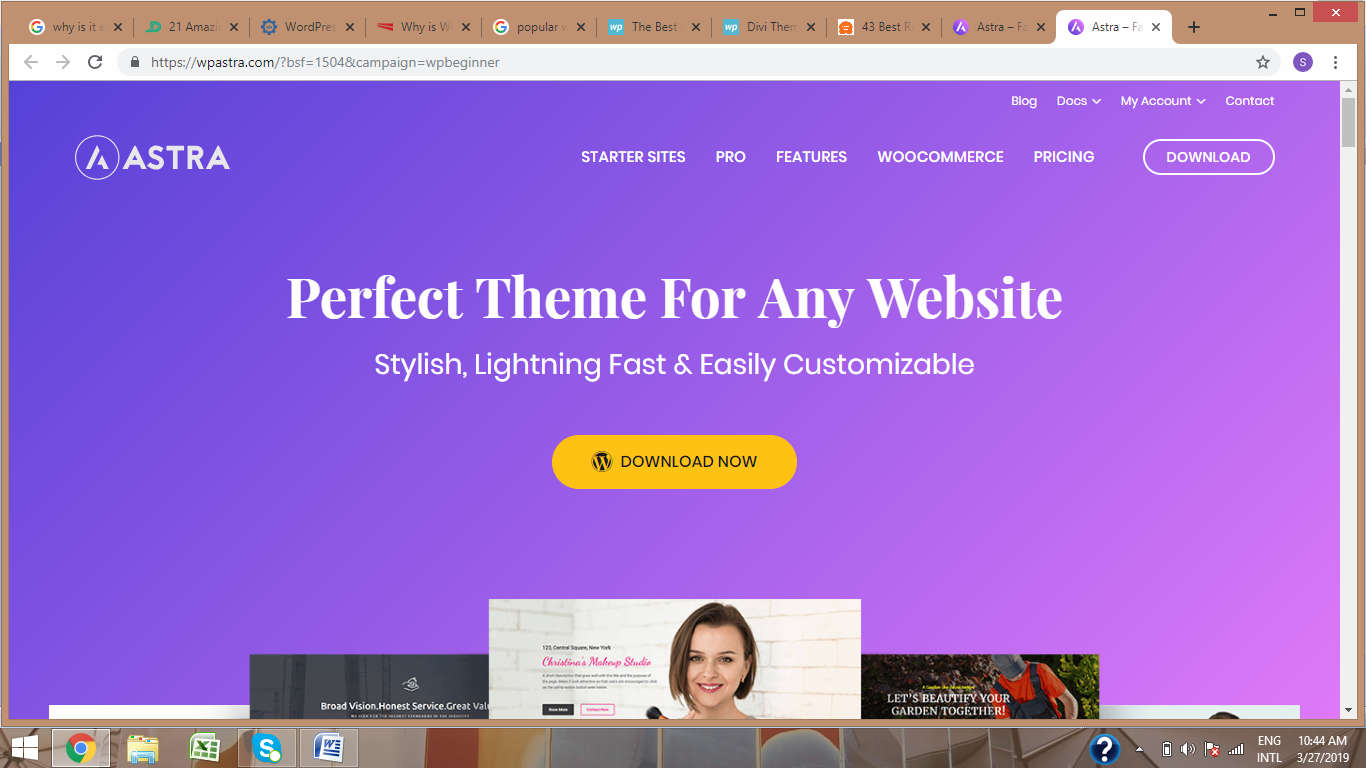This screenshot has width=1366, height=768.
Task: Click the yellow Download Now button
Action: click(x=674, y=462)
